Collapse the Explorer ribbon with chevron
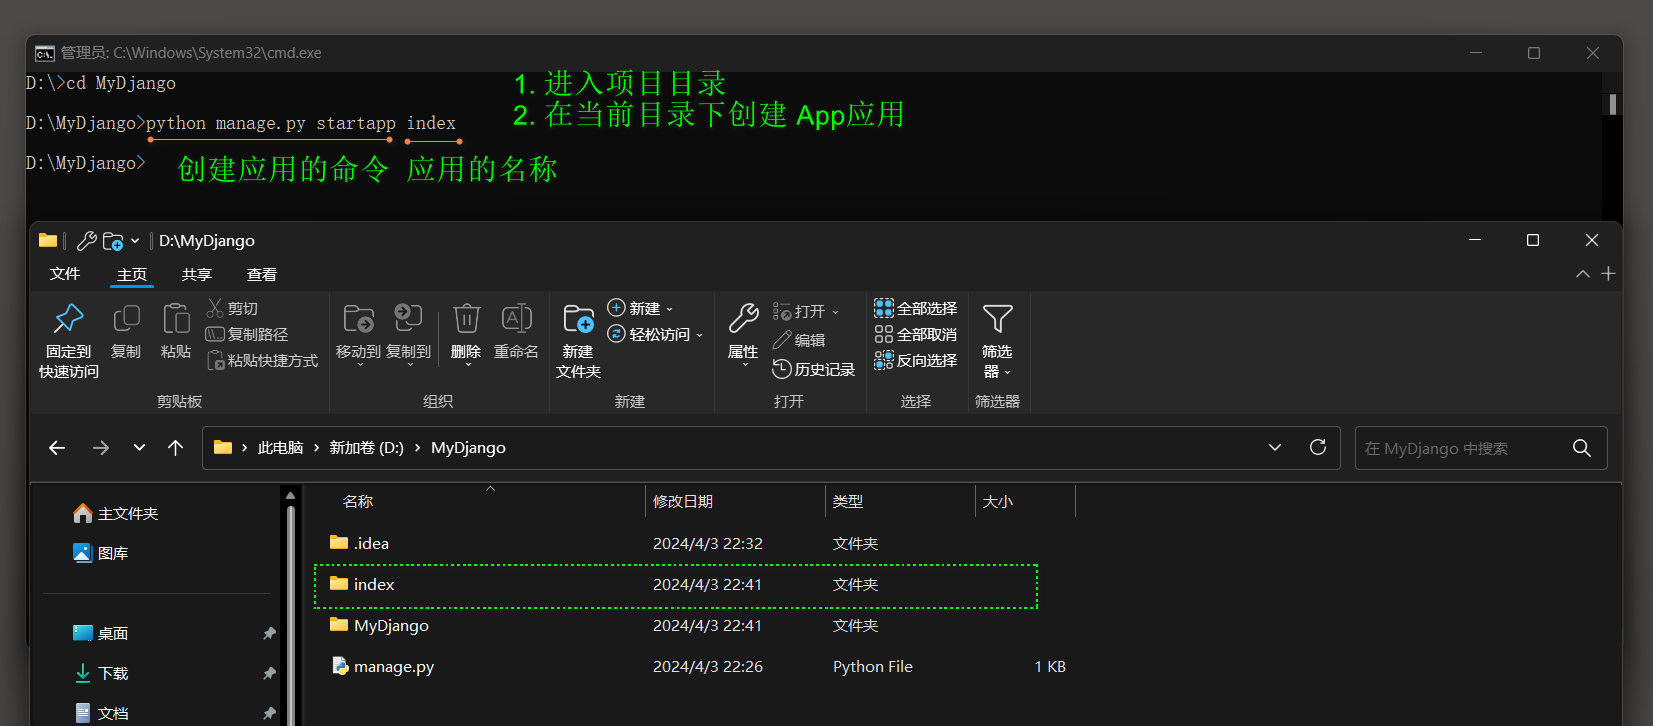1653x726 pixels. [x=1582, y=274]
